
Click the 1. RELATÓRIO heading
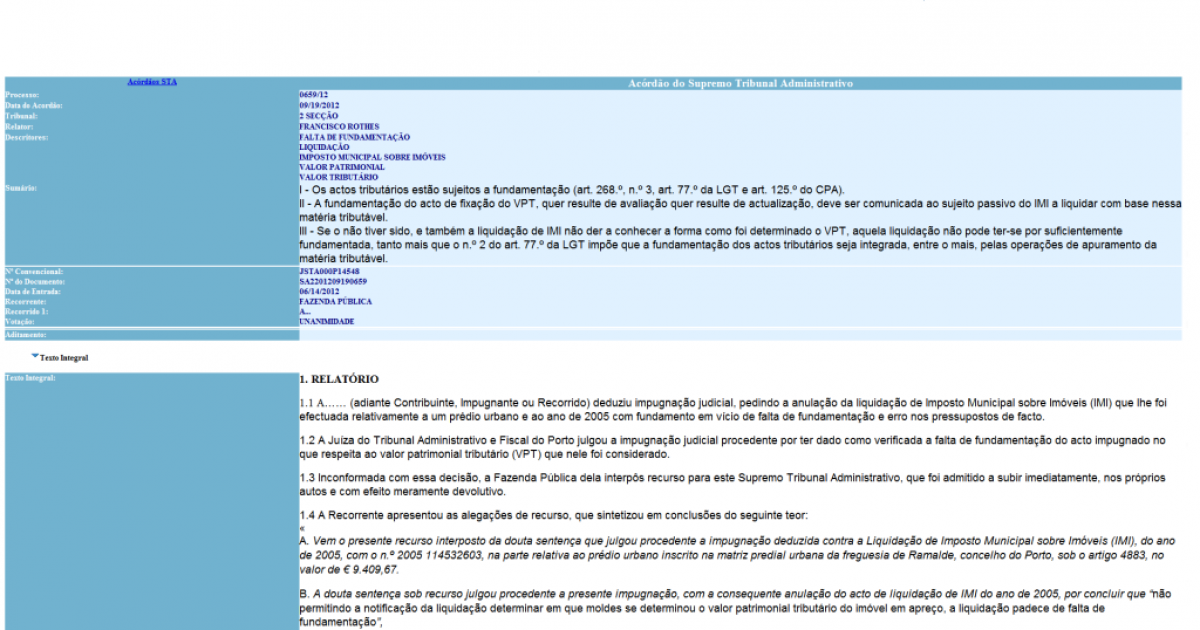(339, 379)
